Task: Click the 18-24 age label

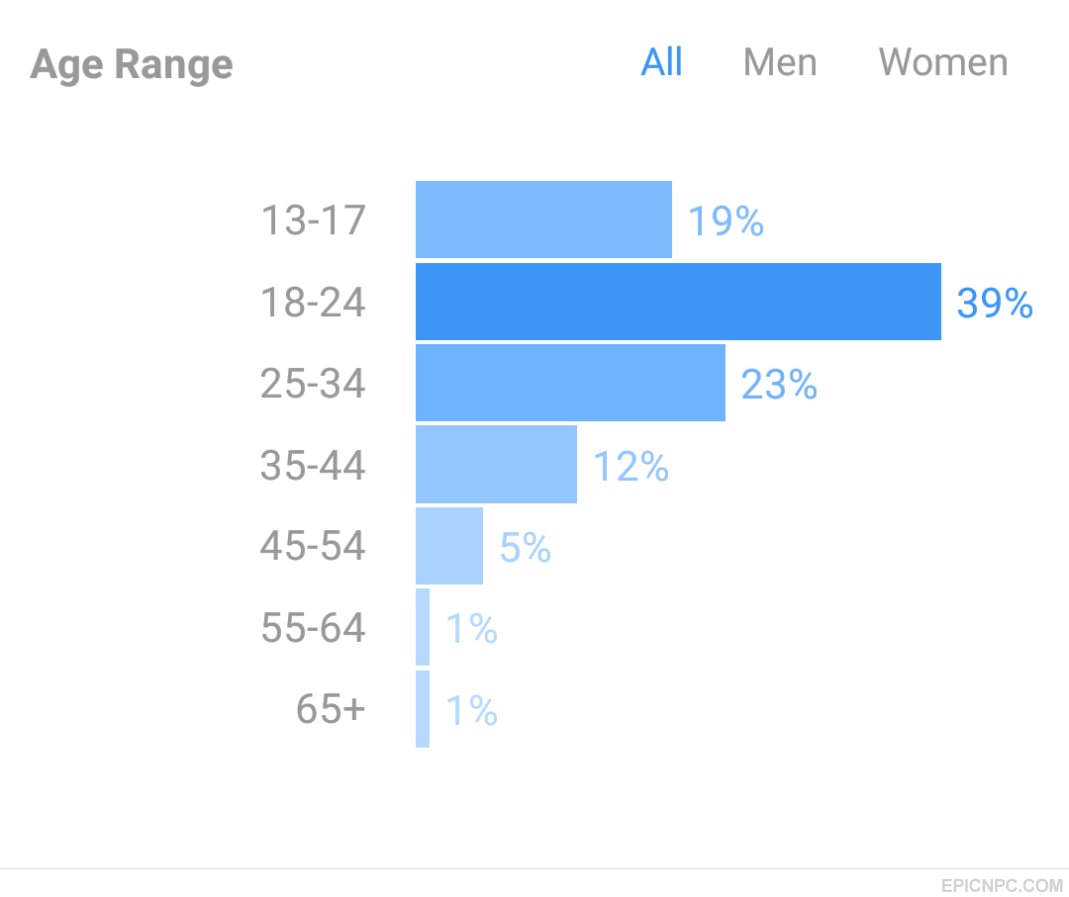Action: 313,302
